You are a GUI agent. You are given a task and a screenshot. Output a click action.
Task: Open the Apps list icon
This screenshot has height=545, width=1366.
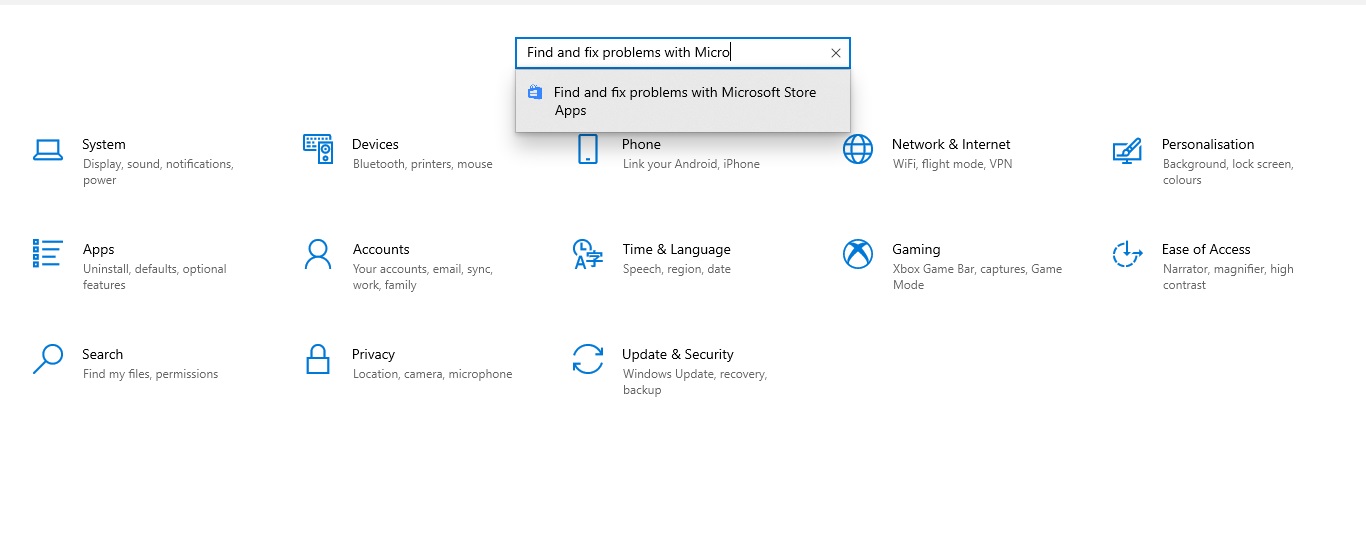48,253
